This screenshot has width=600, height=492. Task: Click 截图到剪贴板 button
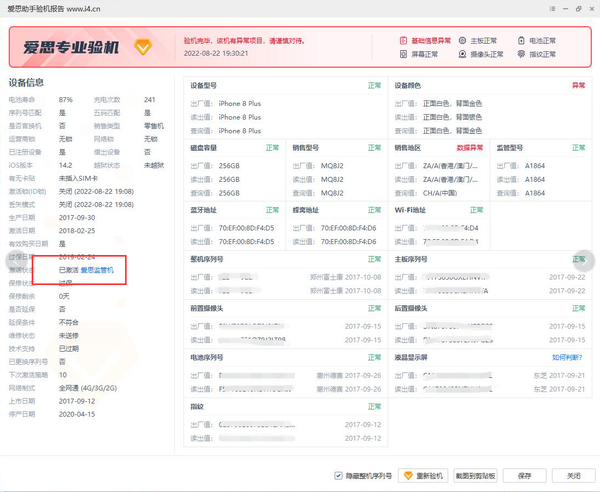click(x=475, y=476)
